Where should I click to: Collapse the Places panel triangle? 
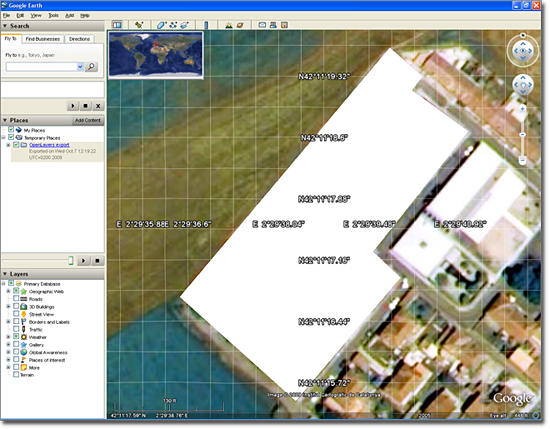click(x=5, y=120)
